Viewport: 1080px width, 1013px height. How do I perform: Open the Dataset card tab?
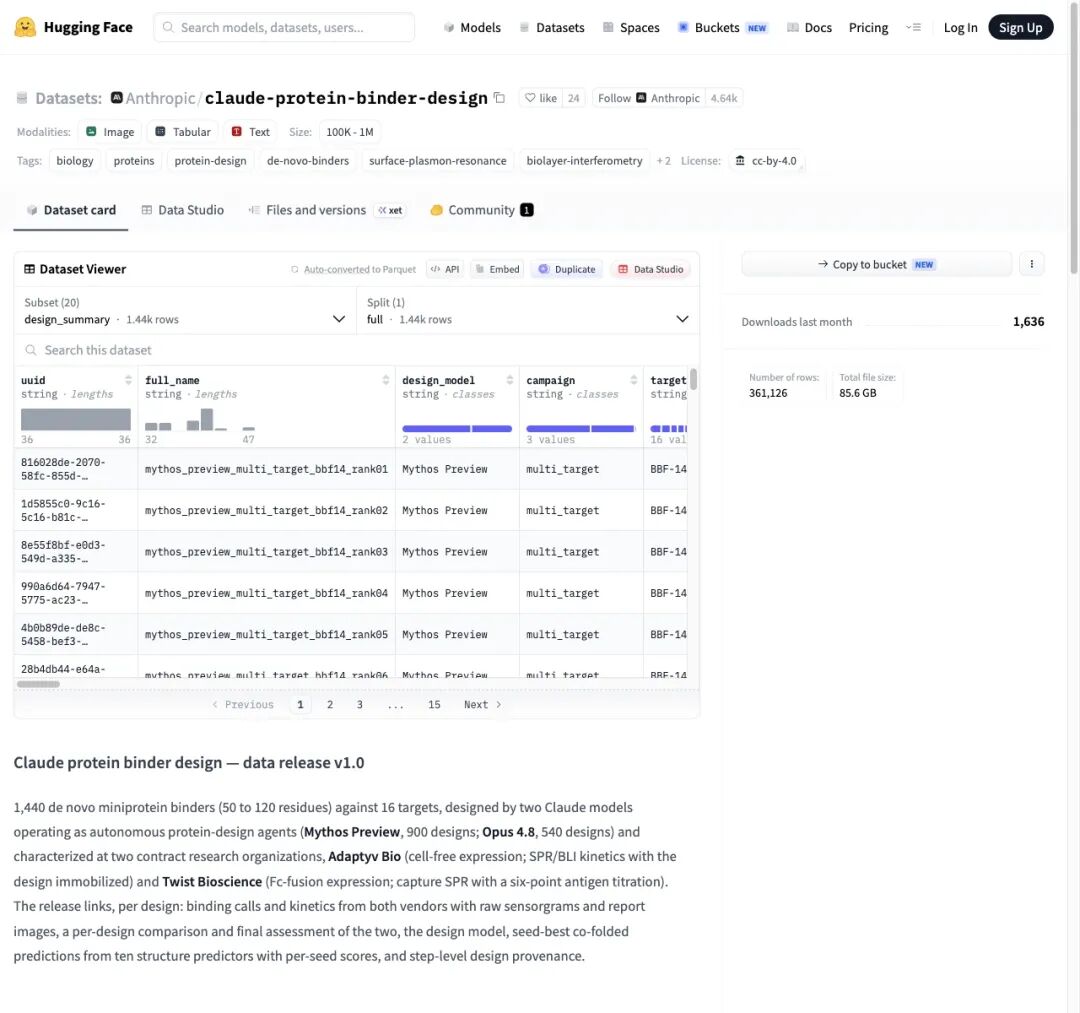point(71,210)
